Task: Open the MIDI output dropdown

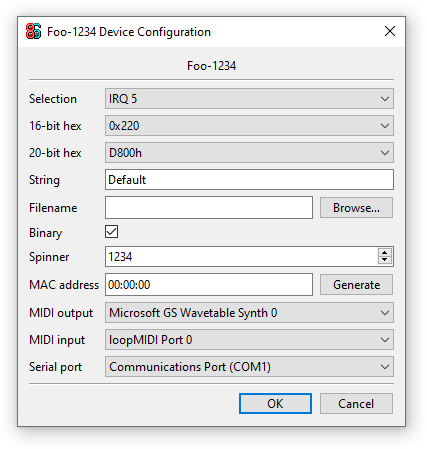Action: tap(249, 313)
